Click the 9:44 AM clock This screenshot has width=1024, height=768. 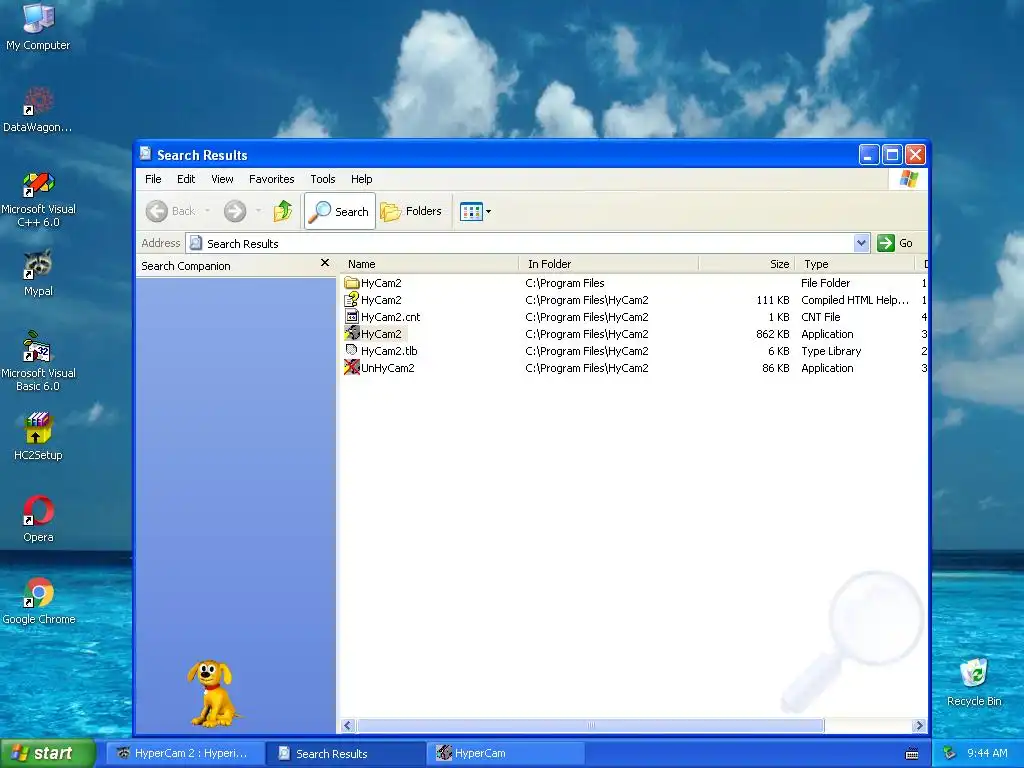[x=987, y=753]
